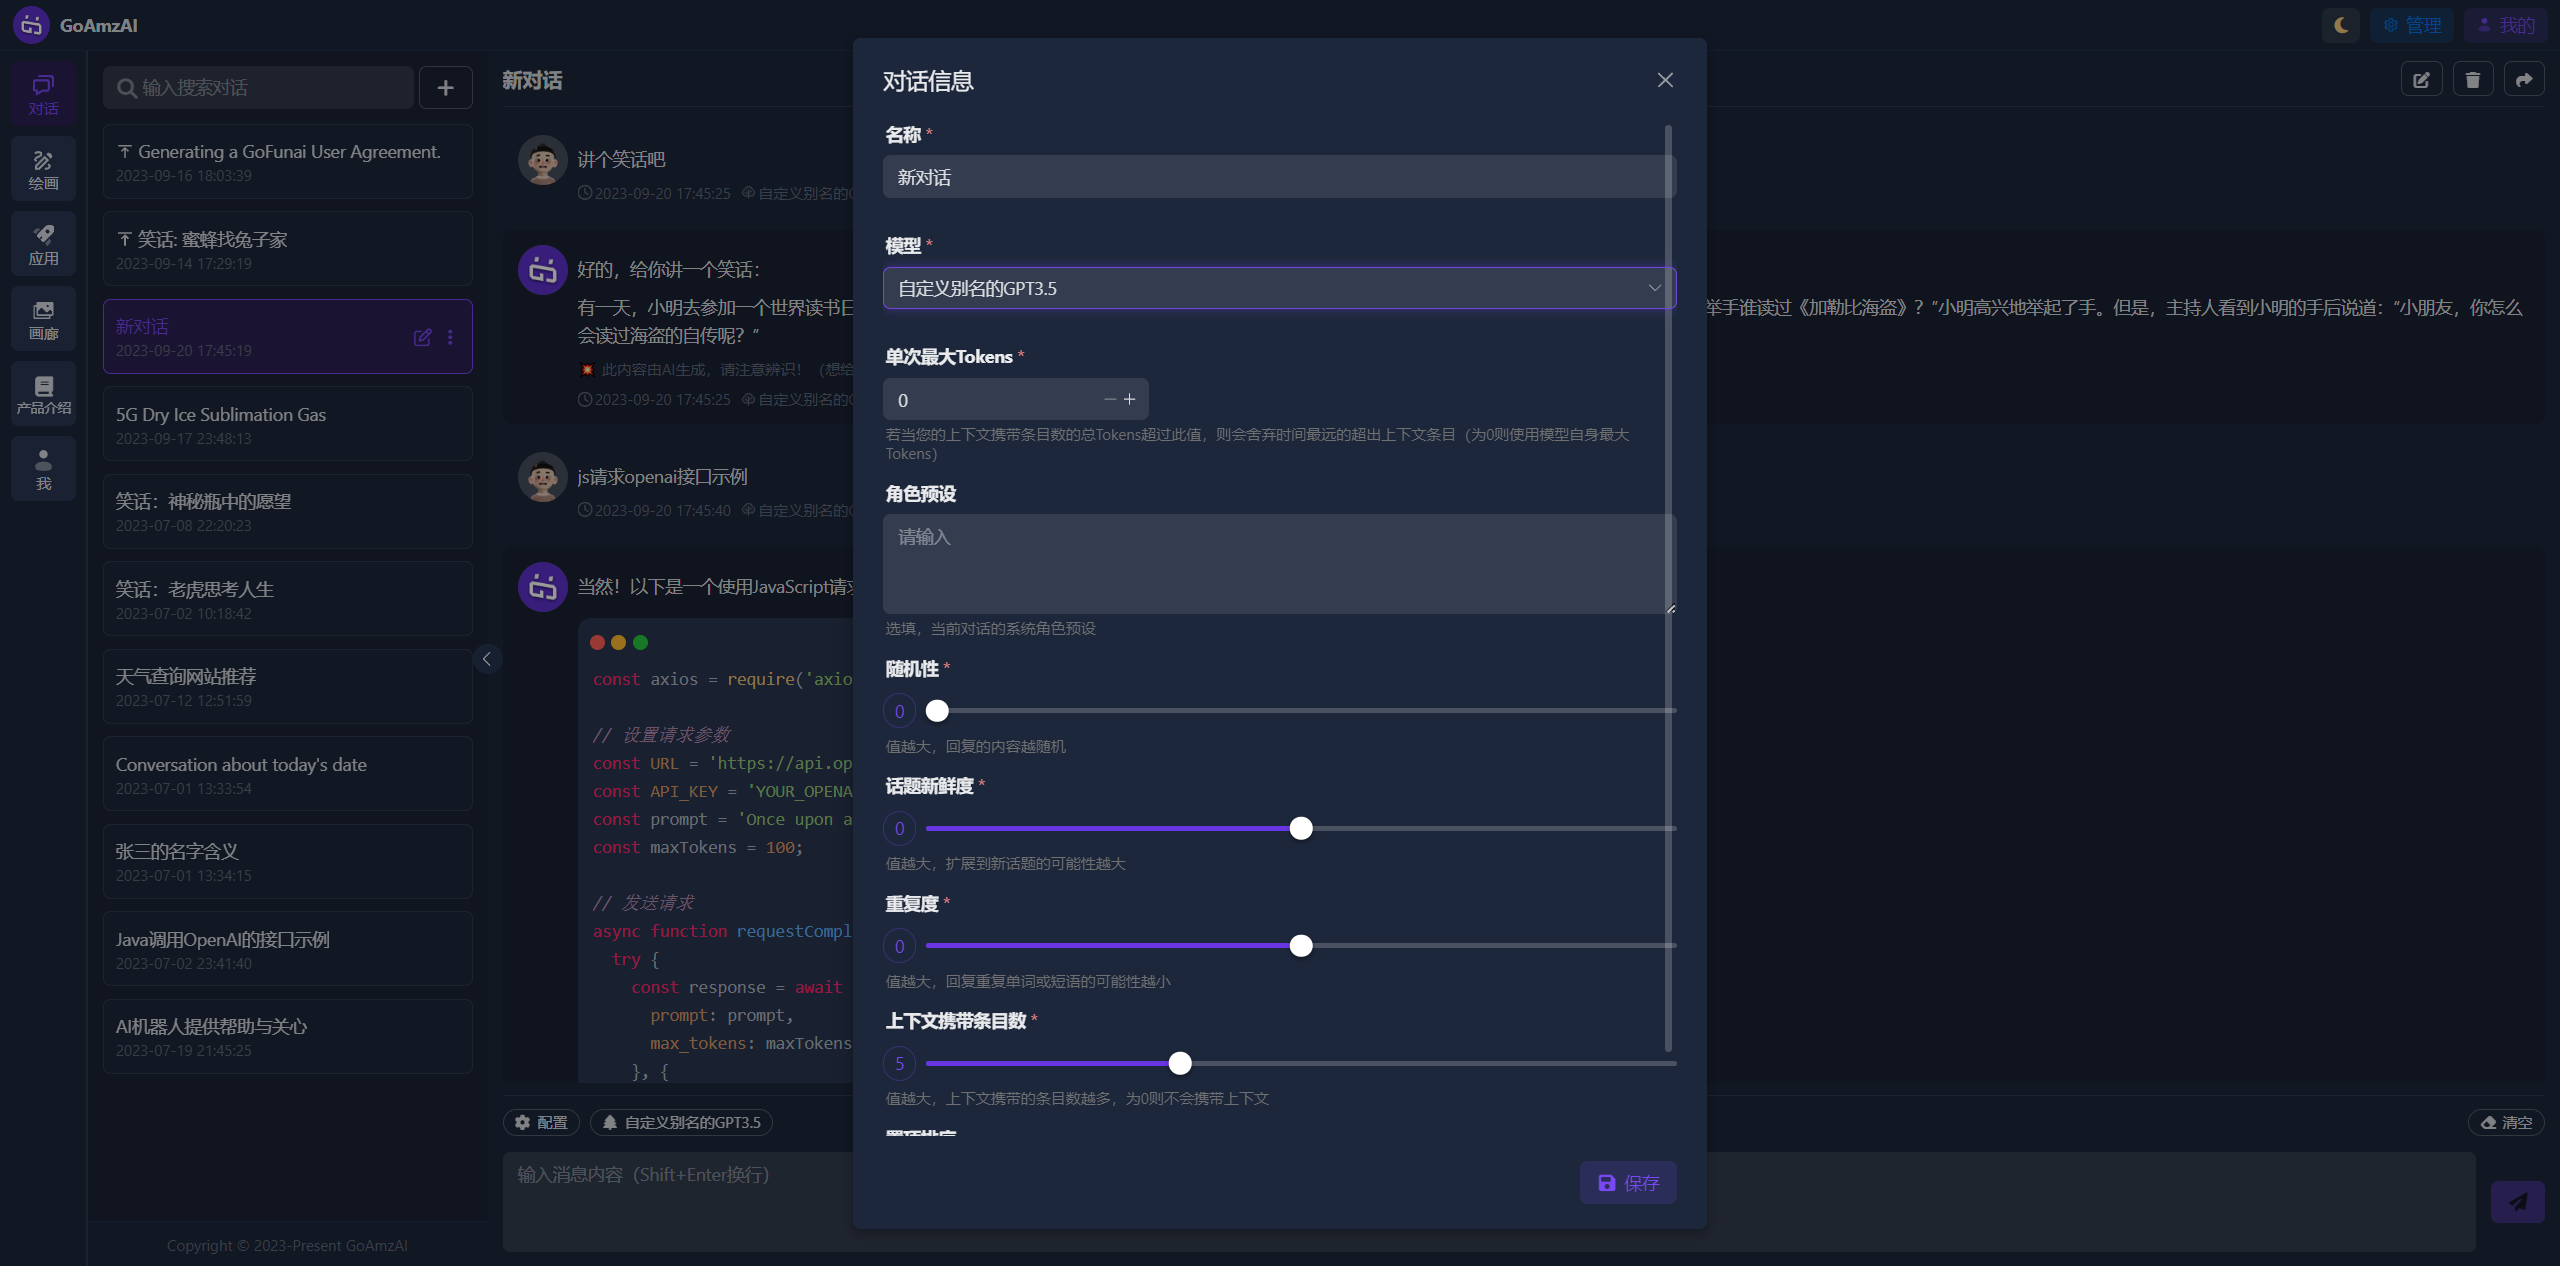
Task: Increase 单次最大Tokens with plus stepper
Action: click(x=1130, y=399)
